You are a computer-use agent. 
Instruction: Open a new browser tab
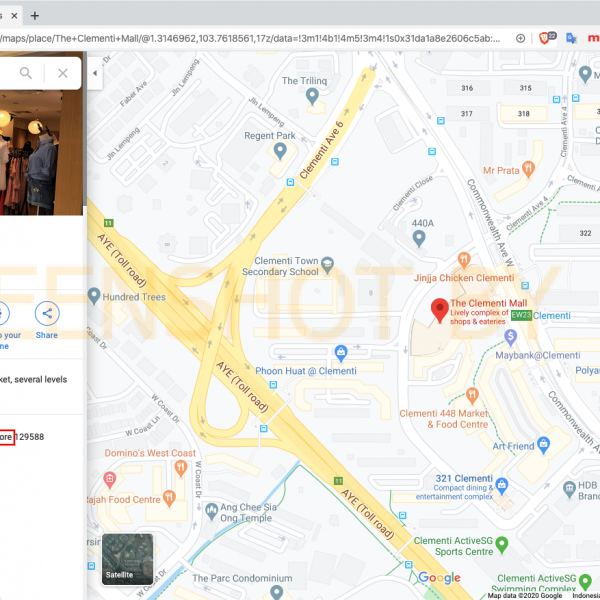coord(35,16)
